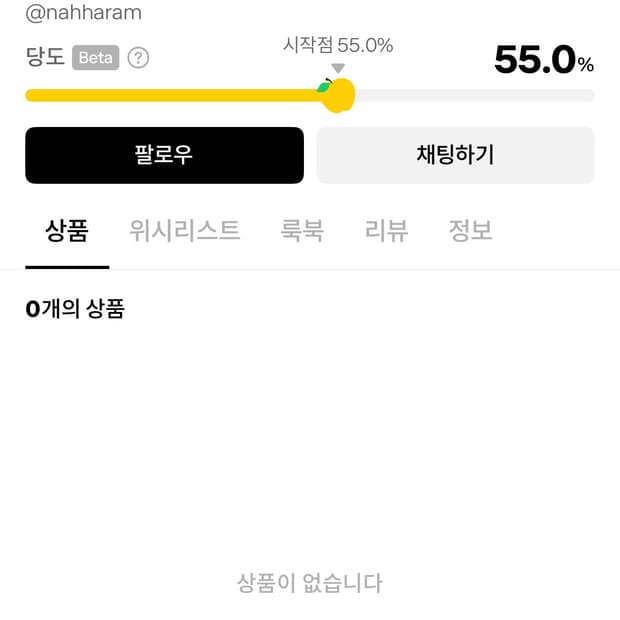Click the 당도 label text
620x620 pixels.
45,57
